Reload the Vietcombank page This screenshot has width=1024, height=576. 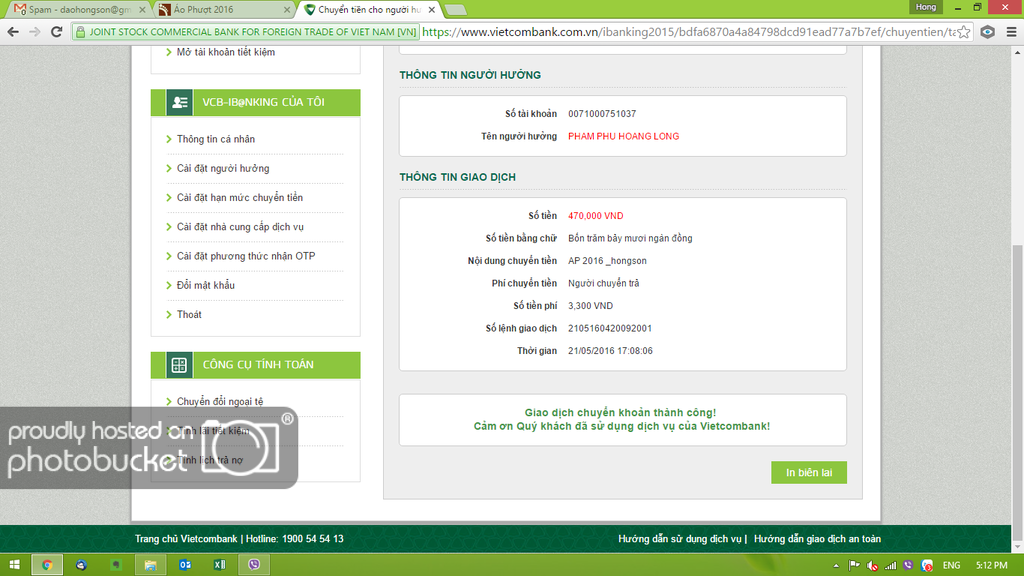[x=57, y=31]
